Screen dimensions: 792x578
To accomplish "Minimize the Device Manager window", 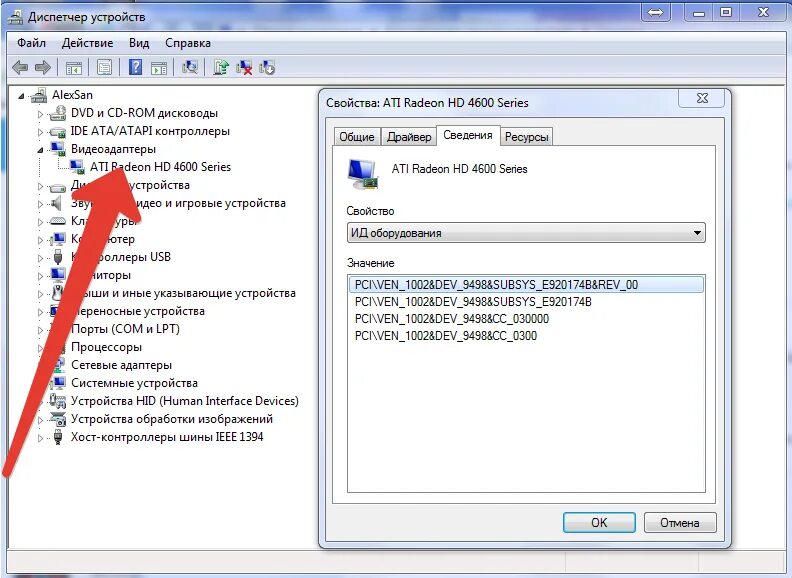I will 699,13.
